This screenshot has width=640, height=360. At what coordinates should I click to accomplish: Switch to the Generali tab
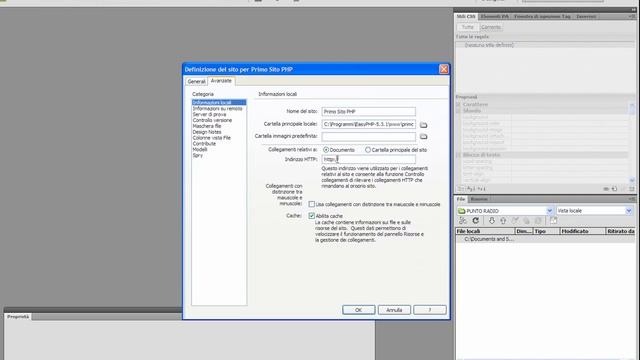[x=196, y=82]
